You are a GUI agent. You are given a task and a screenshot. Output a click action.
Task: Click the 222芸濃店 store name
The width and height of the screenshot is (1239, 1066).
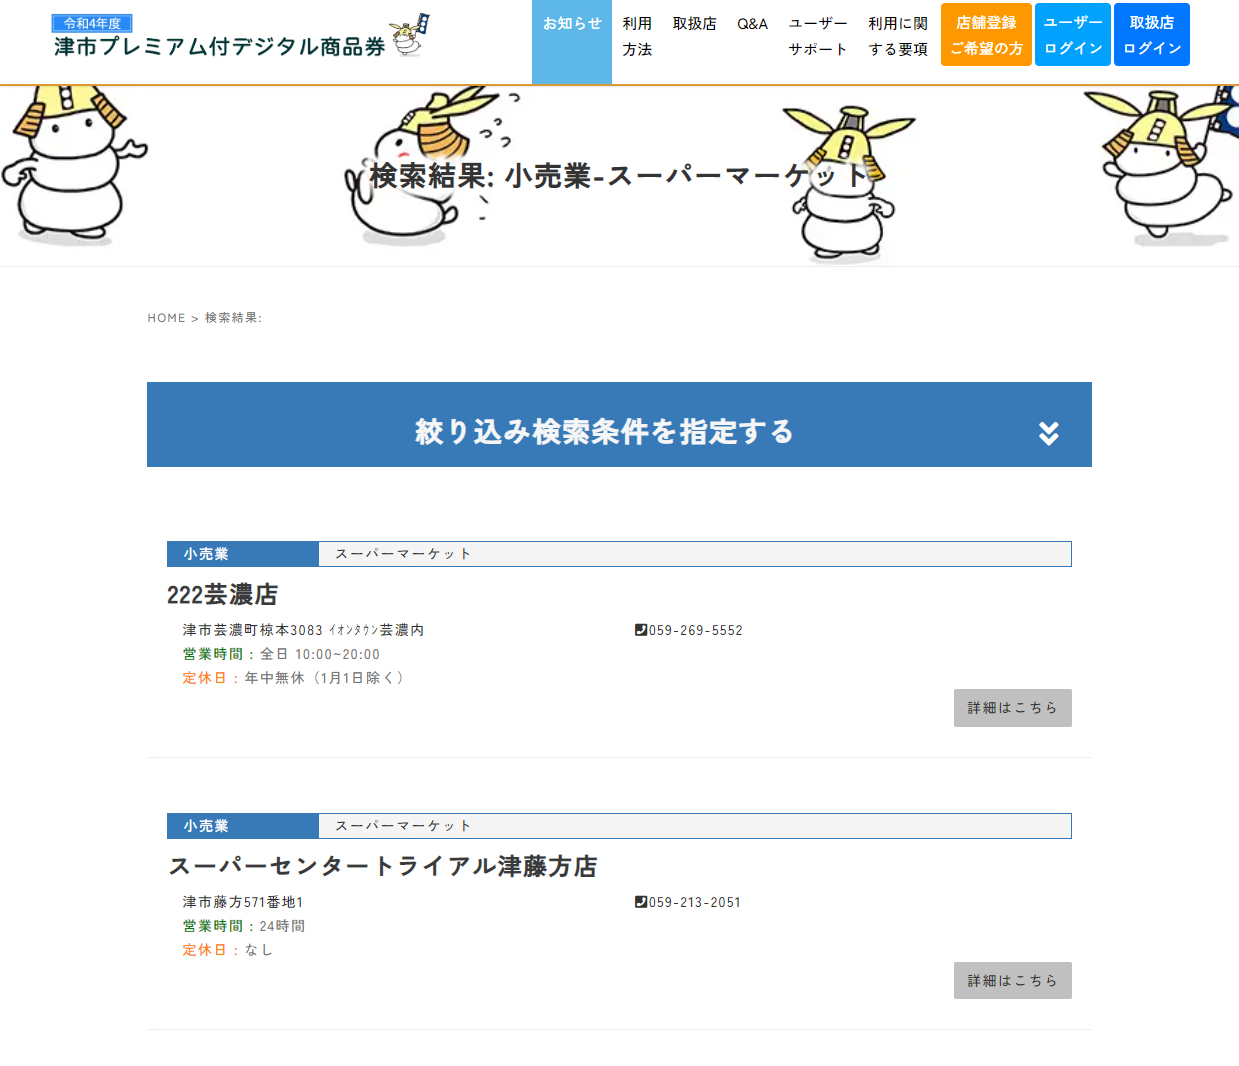pyautogui.click(x=222, y=595)
